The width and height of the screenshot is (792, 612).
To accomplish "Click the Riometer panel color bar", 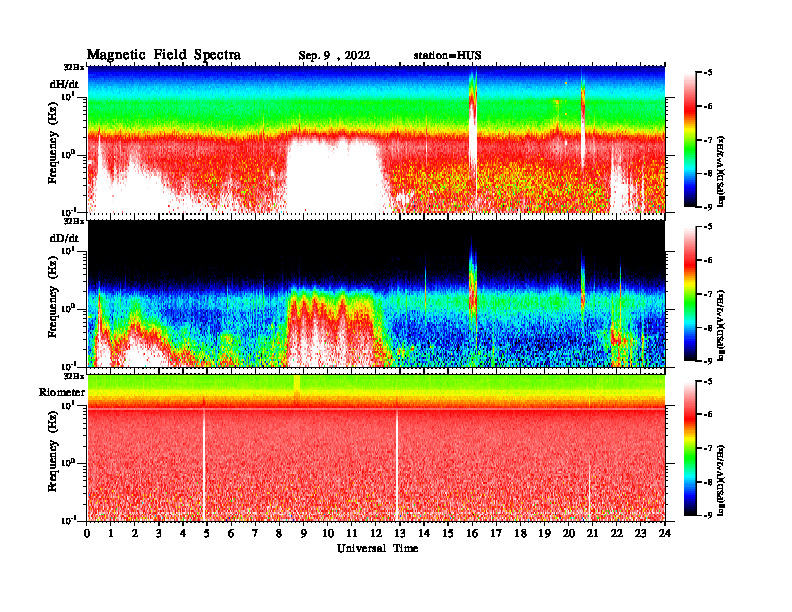I will tap(690, 448).
